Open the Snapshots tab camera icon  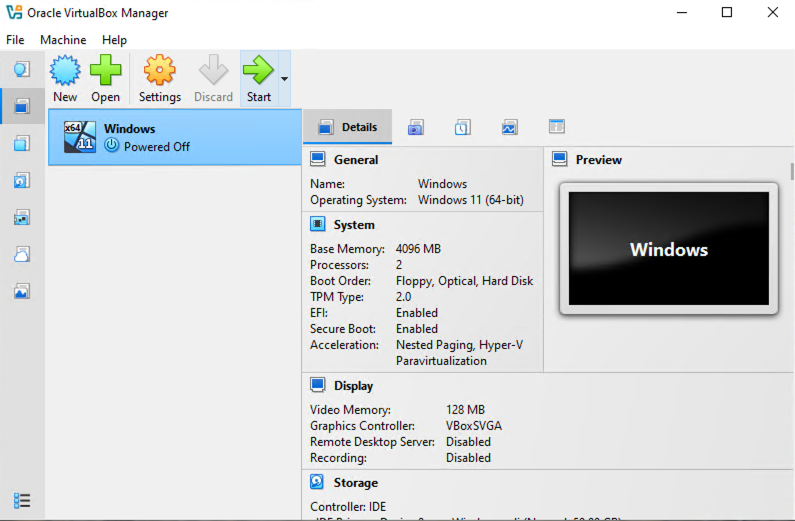pos(415,127)
